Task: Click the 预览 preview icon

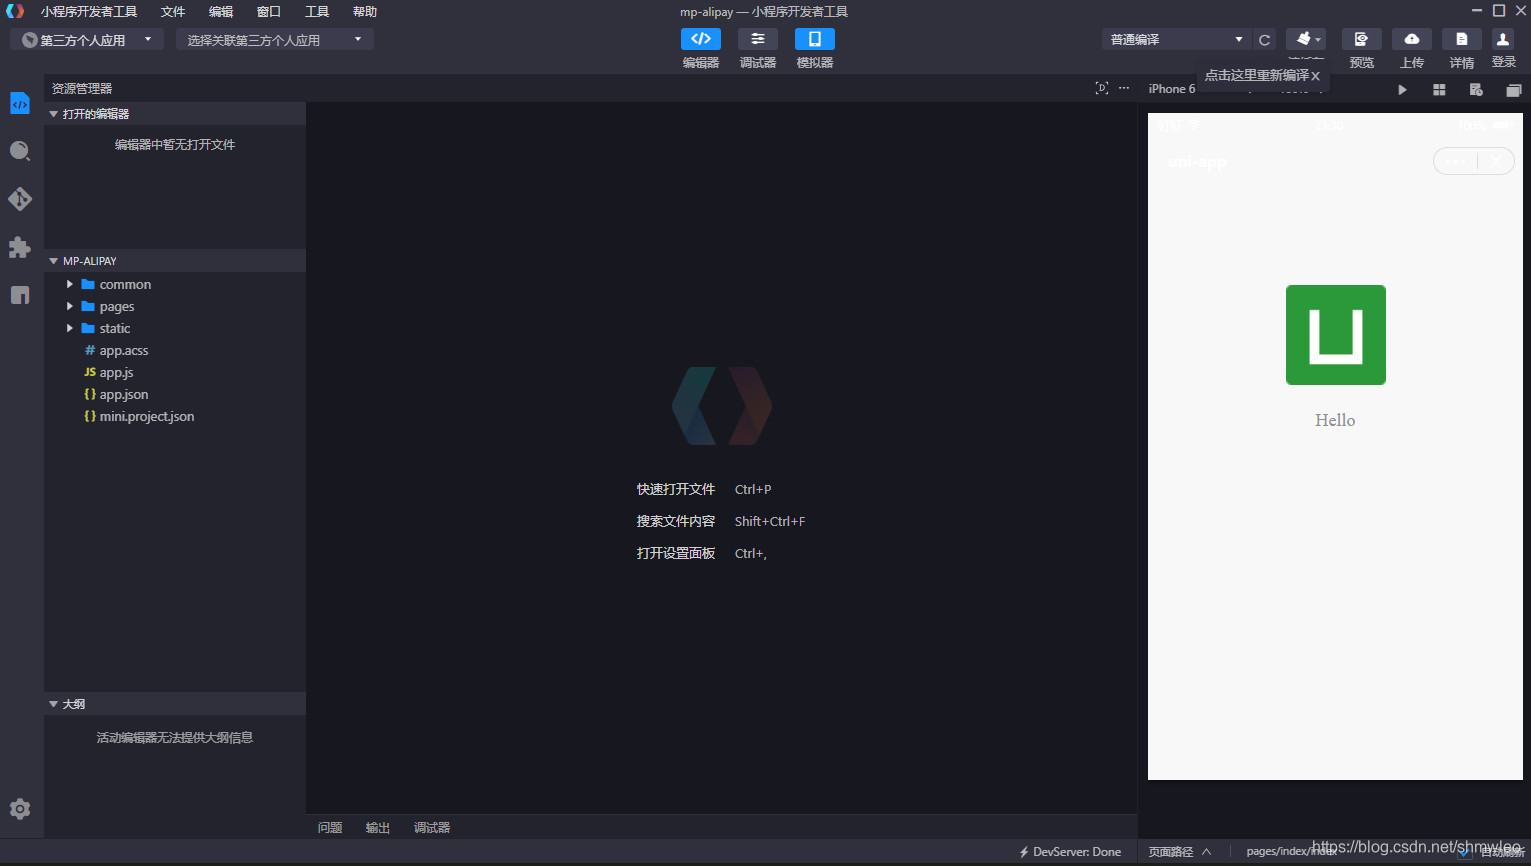Action: click(x=1361, y=39)
